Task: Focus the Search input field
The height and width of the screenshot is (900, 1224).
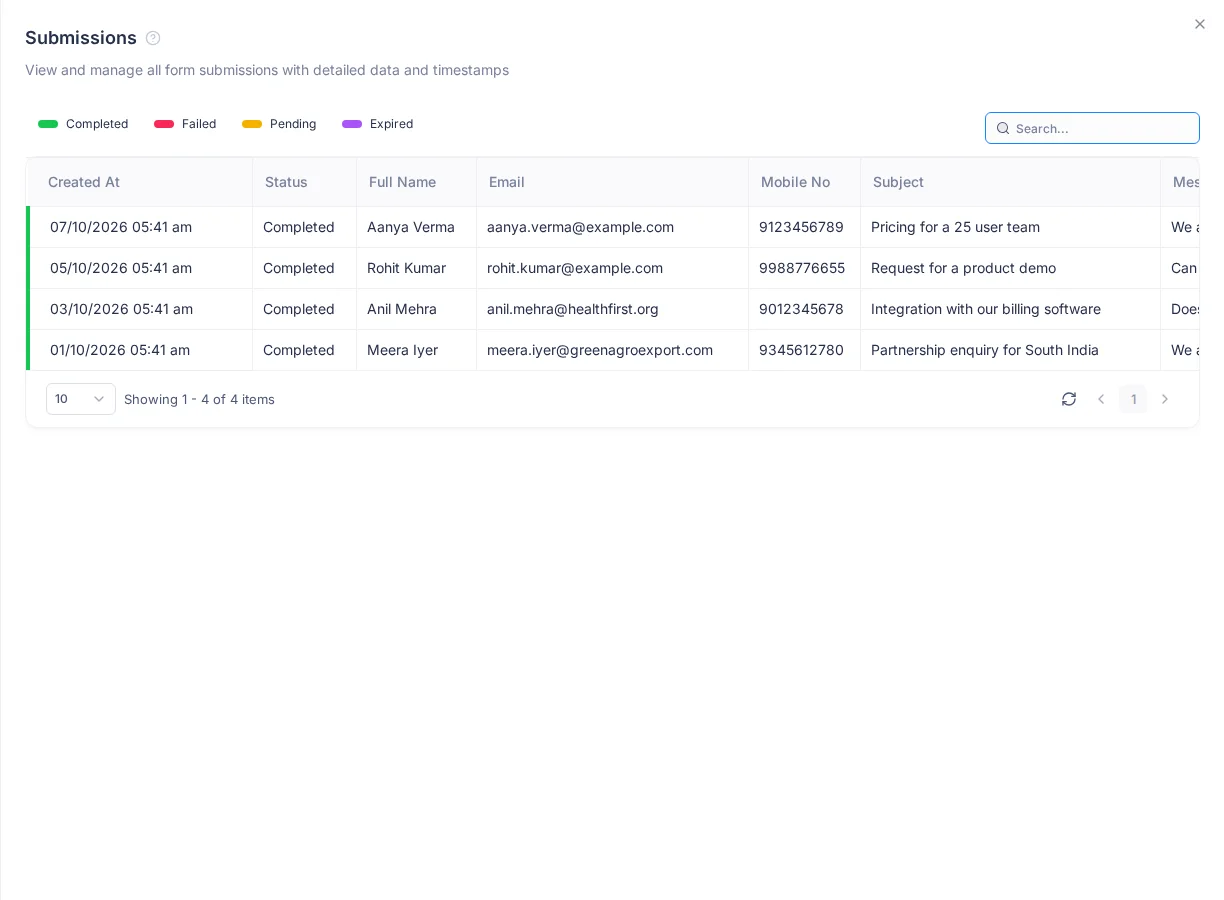Action: [1092, 128]
